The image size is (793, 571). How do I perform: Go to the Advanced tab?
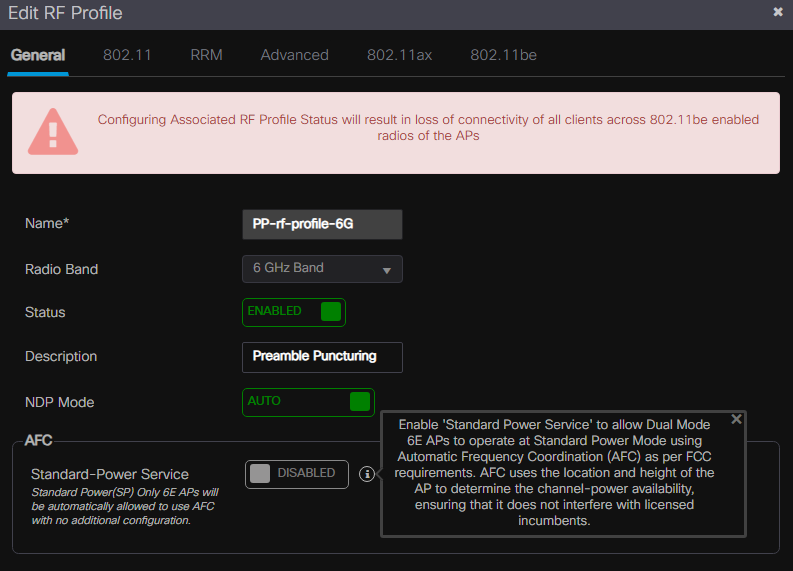click(294, 55)
